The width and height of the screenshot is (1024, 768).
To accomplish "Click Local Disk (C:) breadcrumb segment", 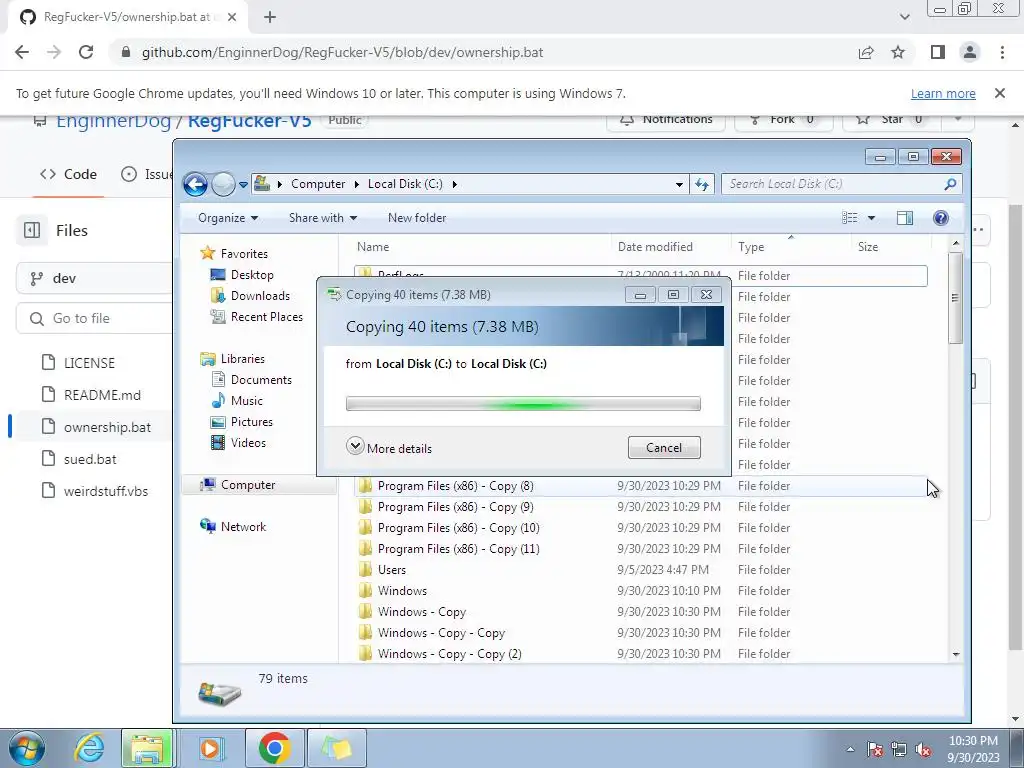I will [405, 184].
